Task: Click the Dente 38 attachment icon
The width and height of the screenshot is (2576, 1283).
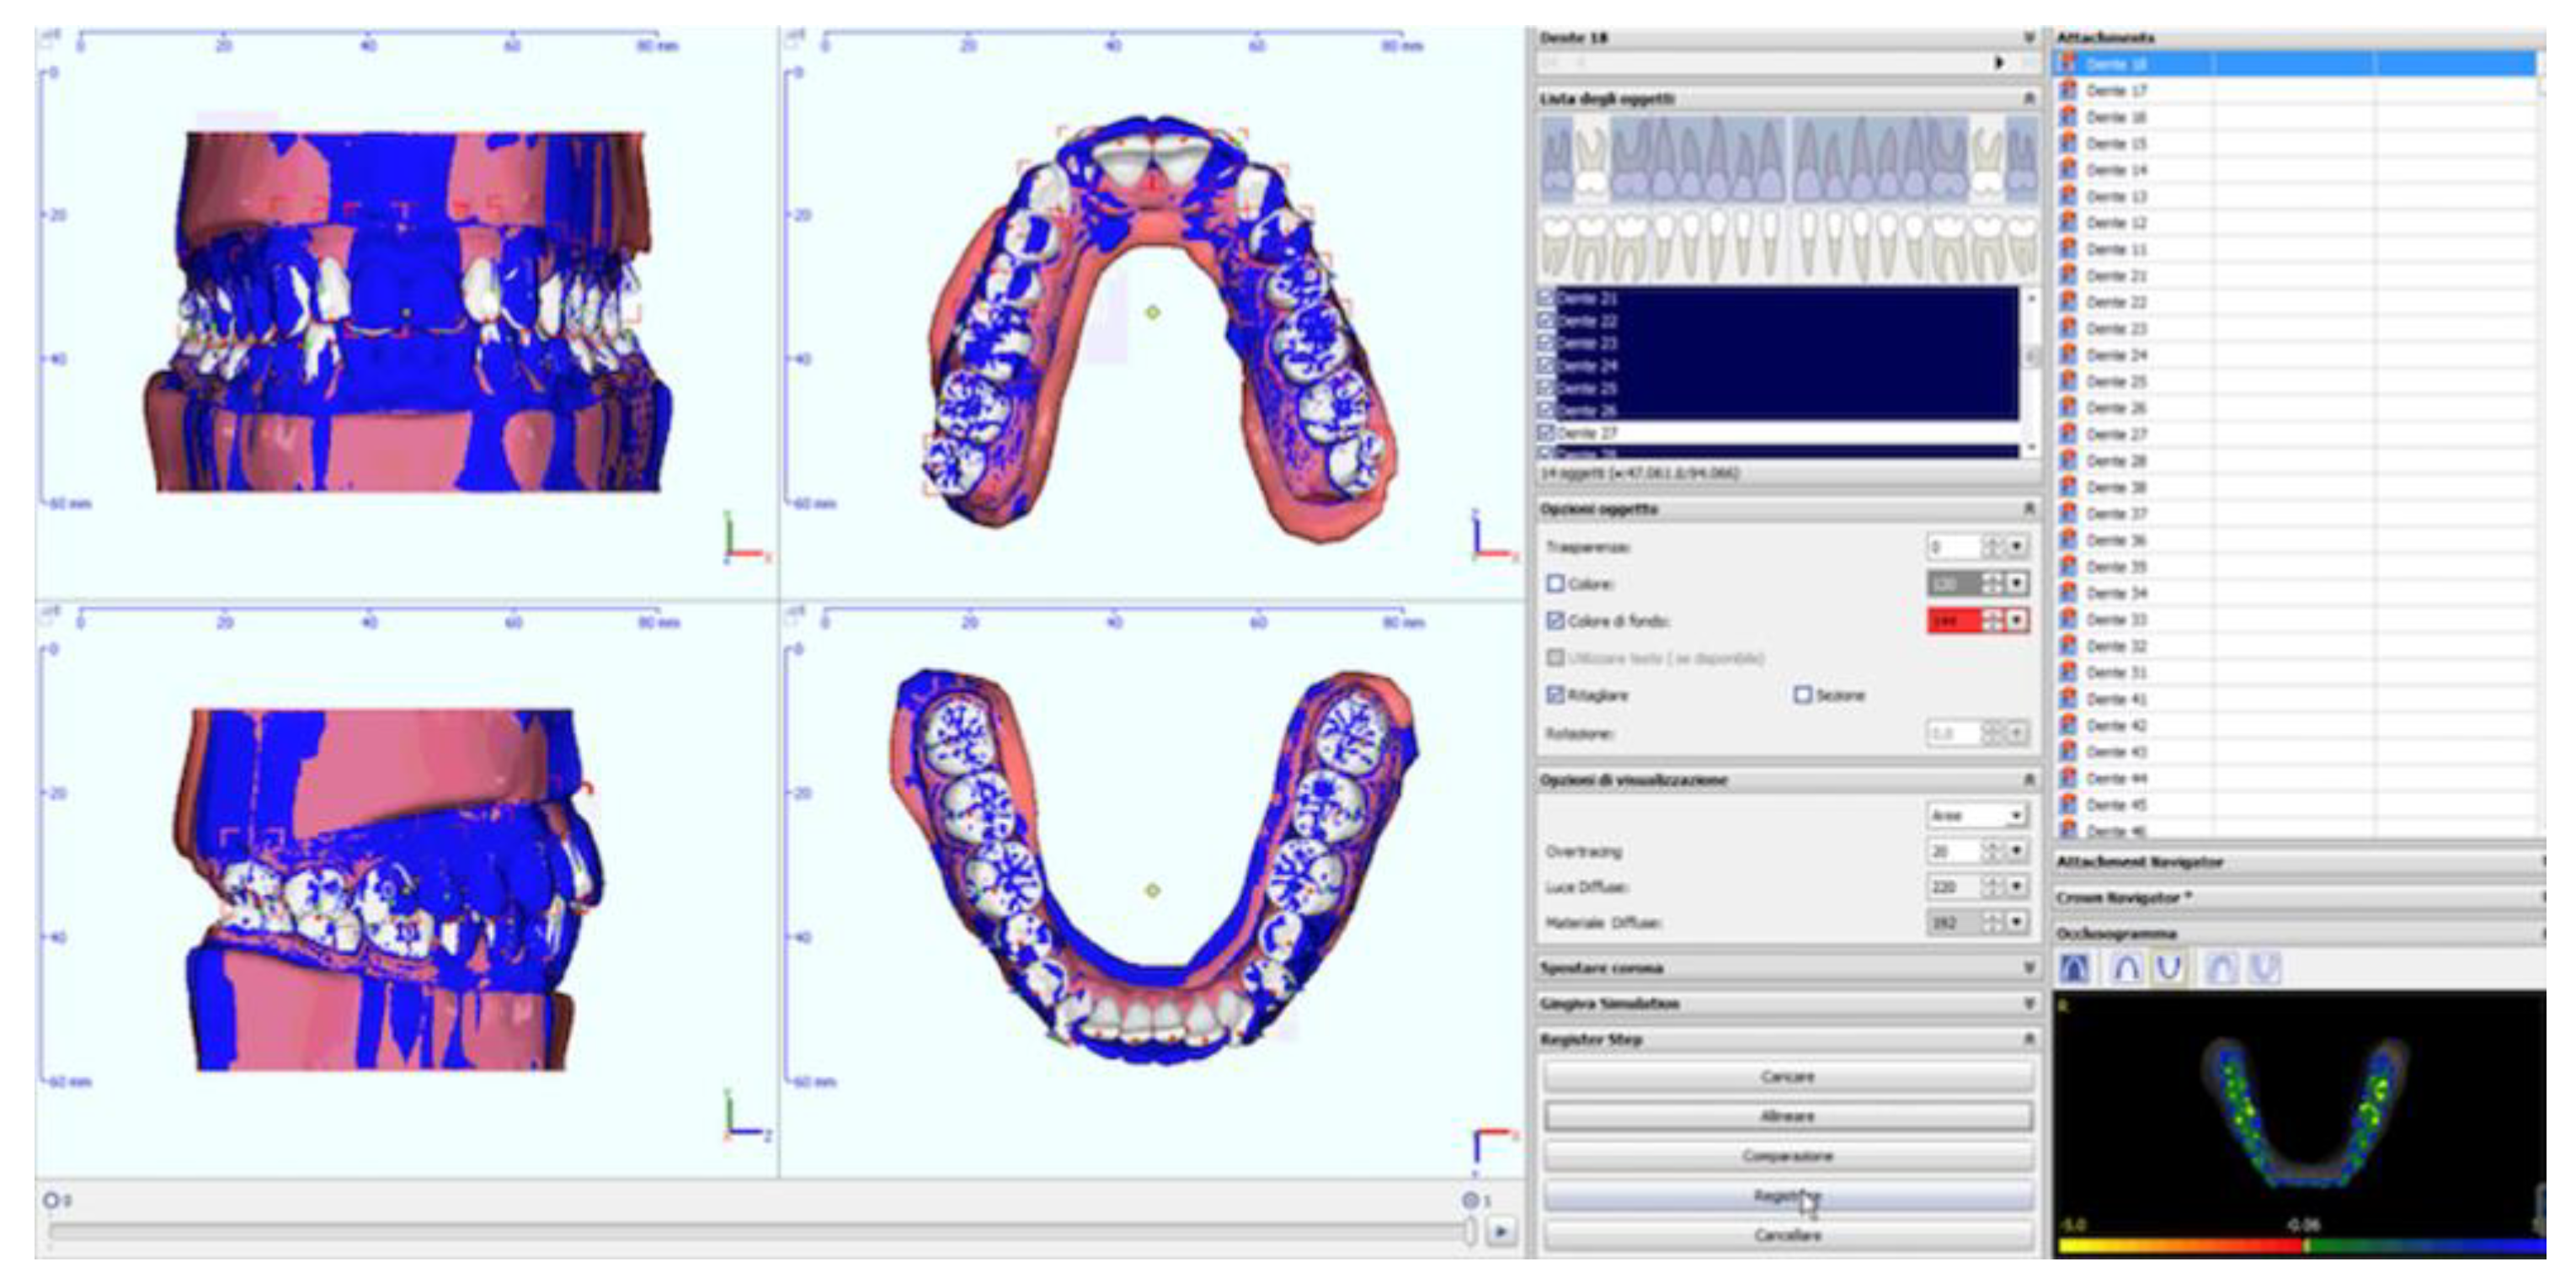Action: pos(2068,487)
